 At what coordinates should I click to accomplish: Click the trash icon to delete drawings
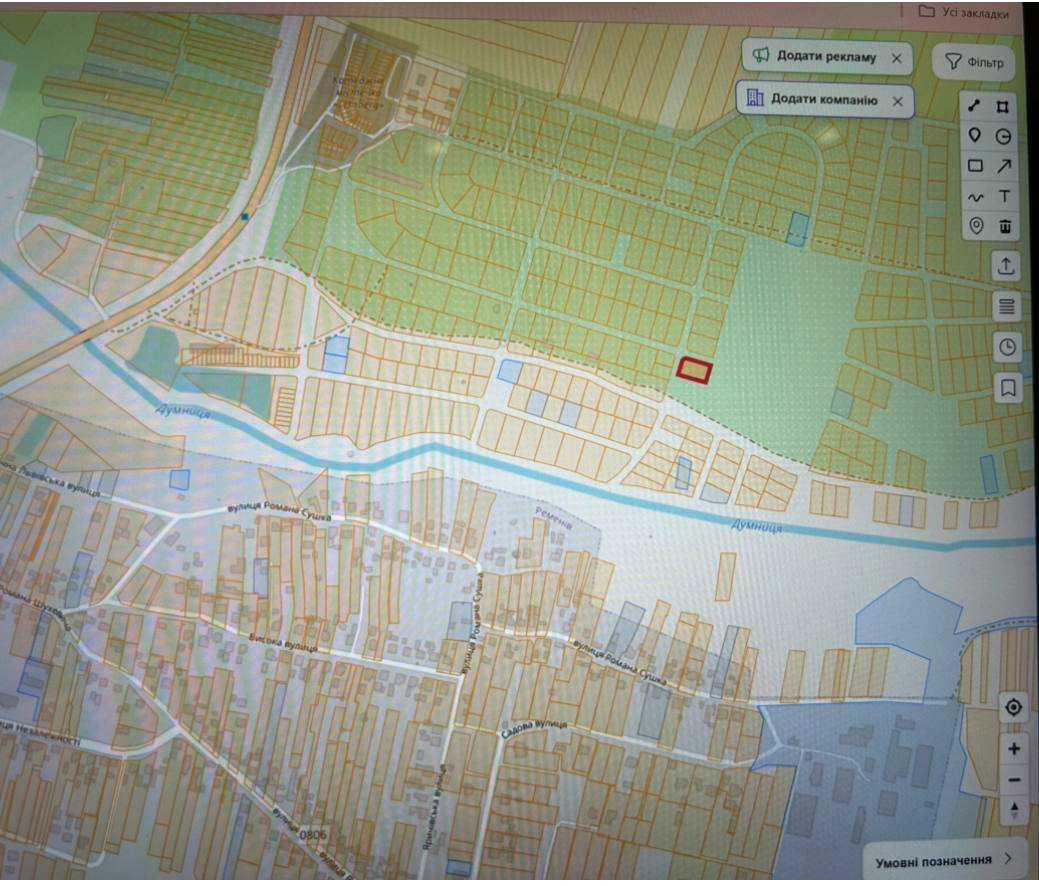1005,226
